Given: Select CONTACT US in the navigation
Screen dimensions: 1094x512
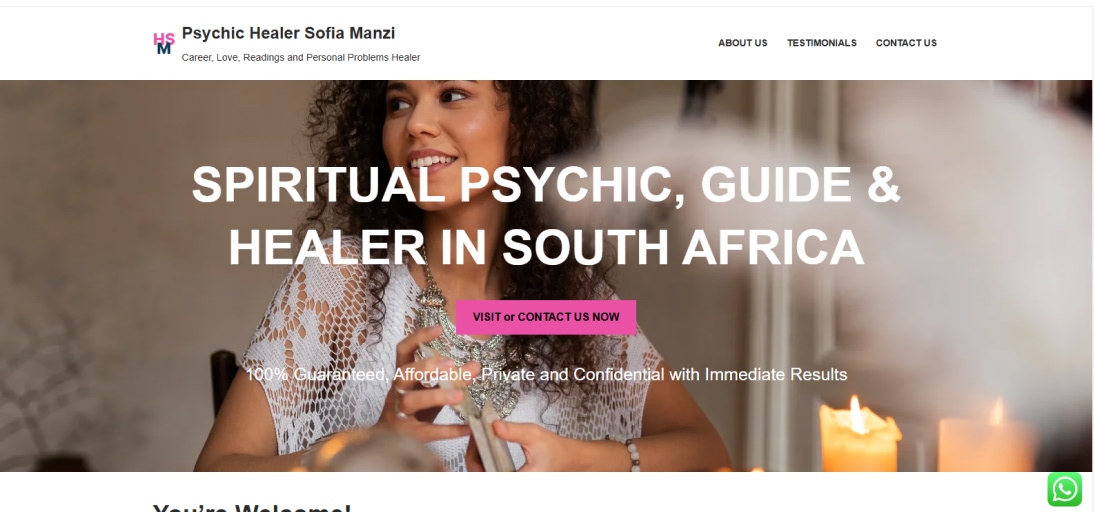Looking at the screenshot, I should (906, 43).
